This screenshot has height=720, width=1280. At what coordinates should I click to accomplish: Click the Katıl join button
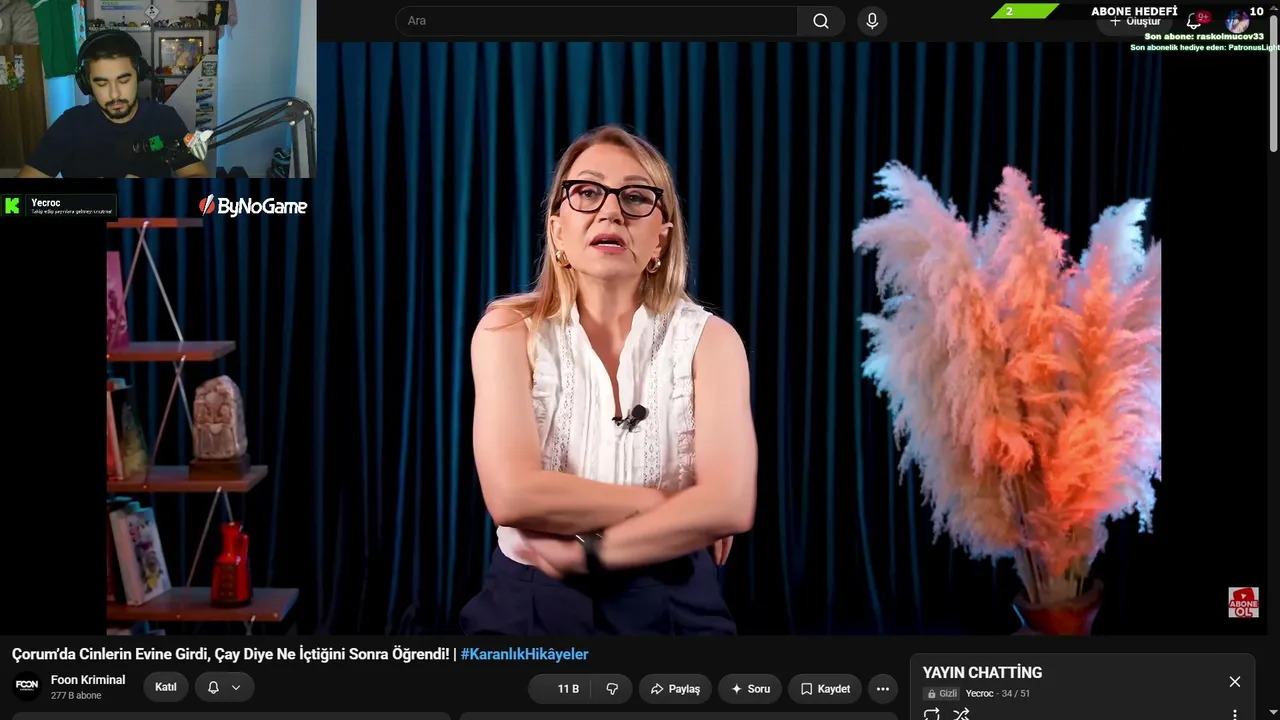[x=166, y=688]
